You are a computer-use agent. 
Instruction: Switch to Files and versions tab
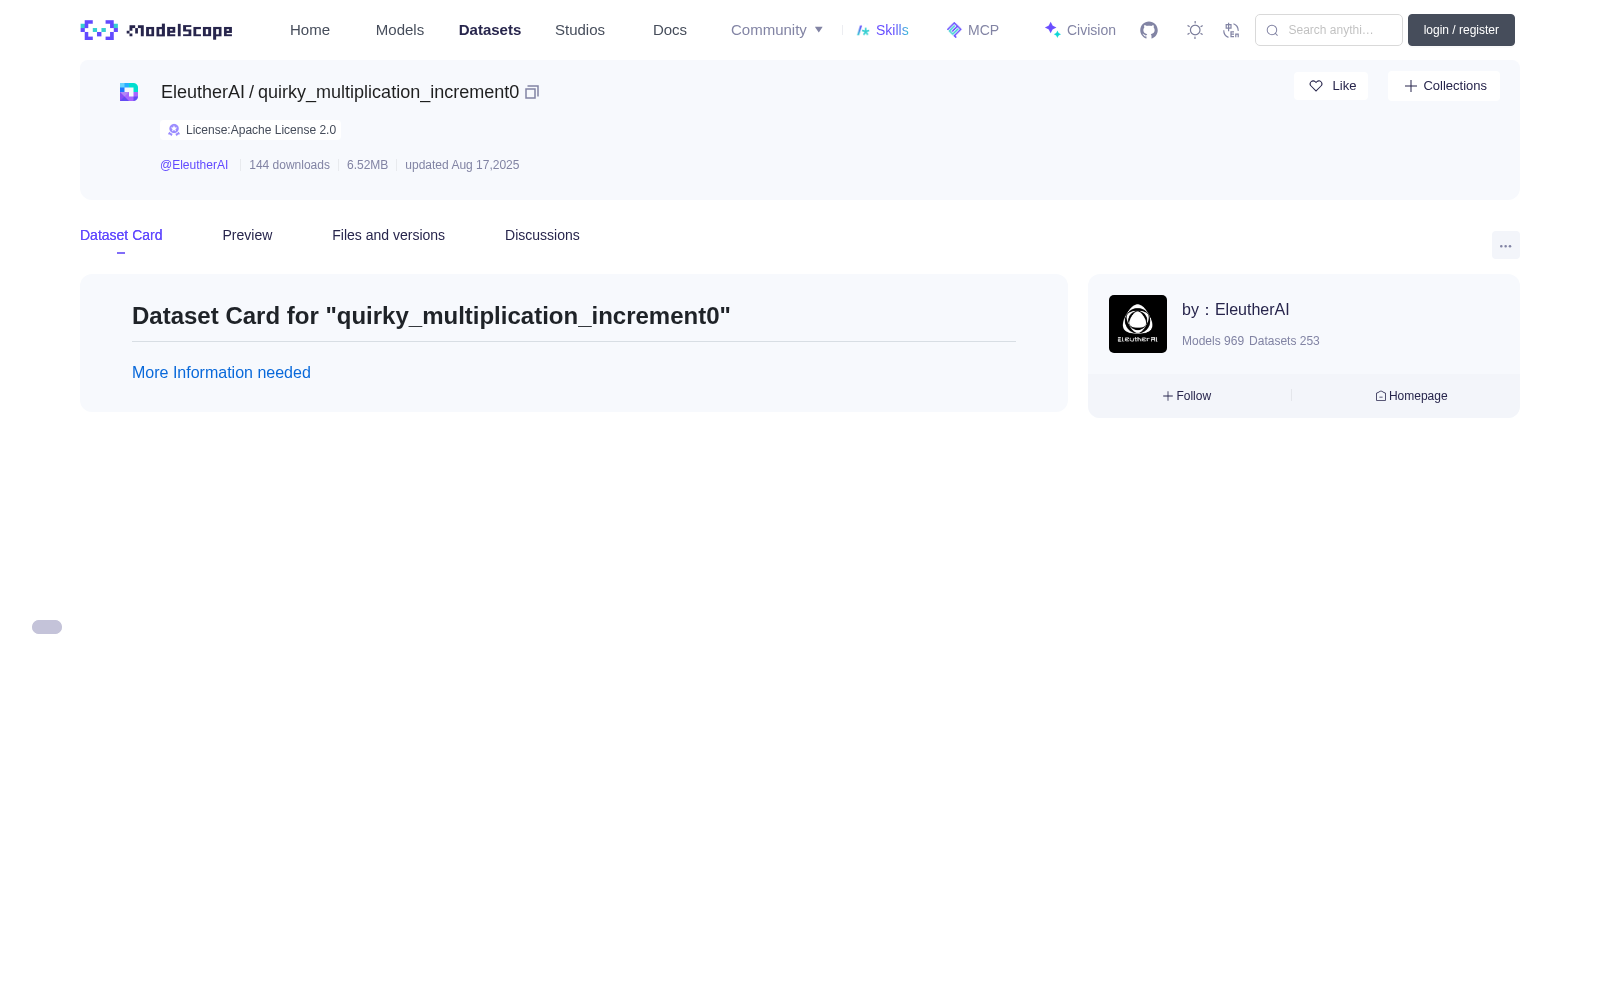pyautogui.click(x=388, y=235)
